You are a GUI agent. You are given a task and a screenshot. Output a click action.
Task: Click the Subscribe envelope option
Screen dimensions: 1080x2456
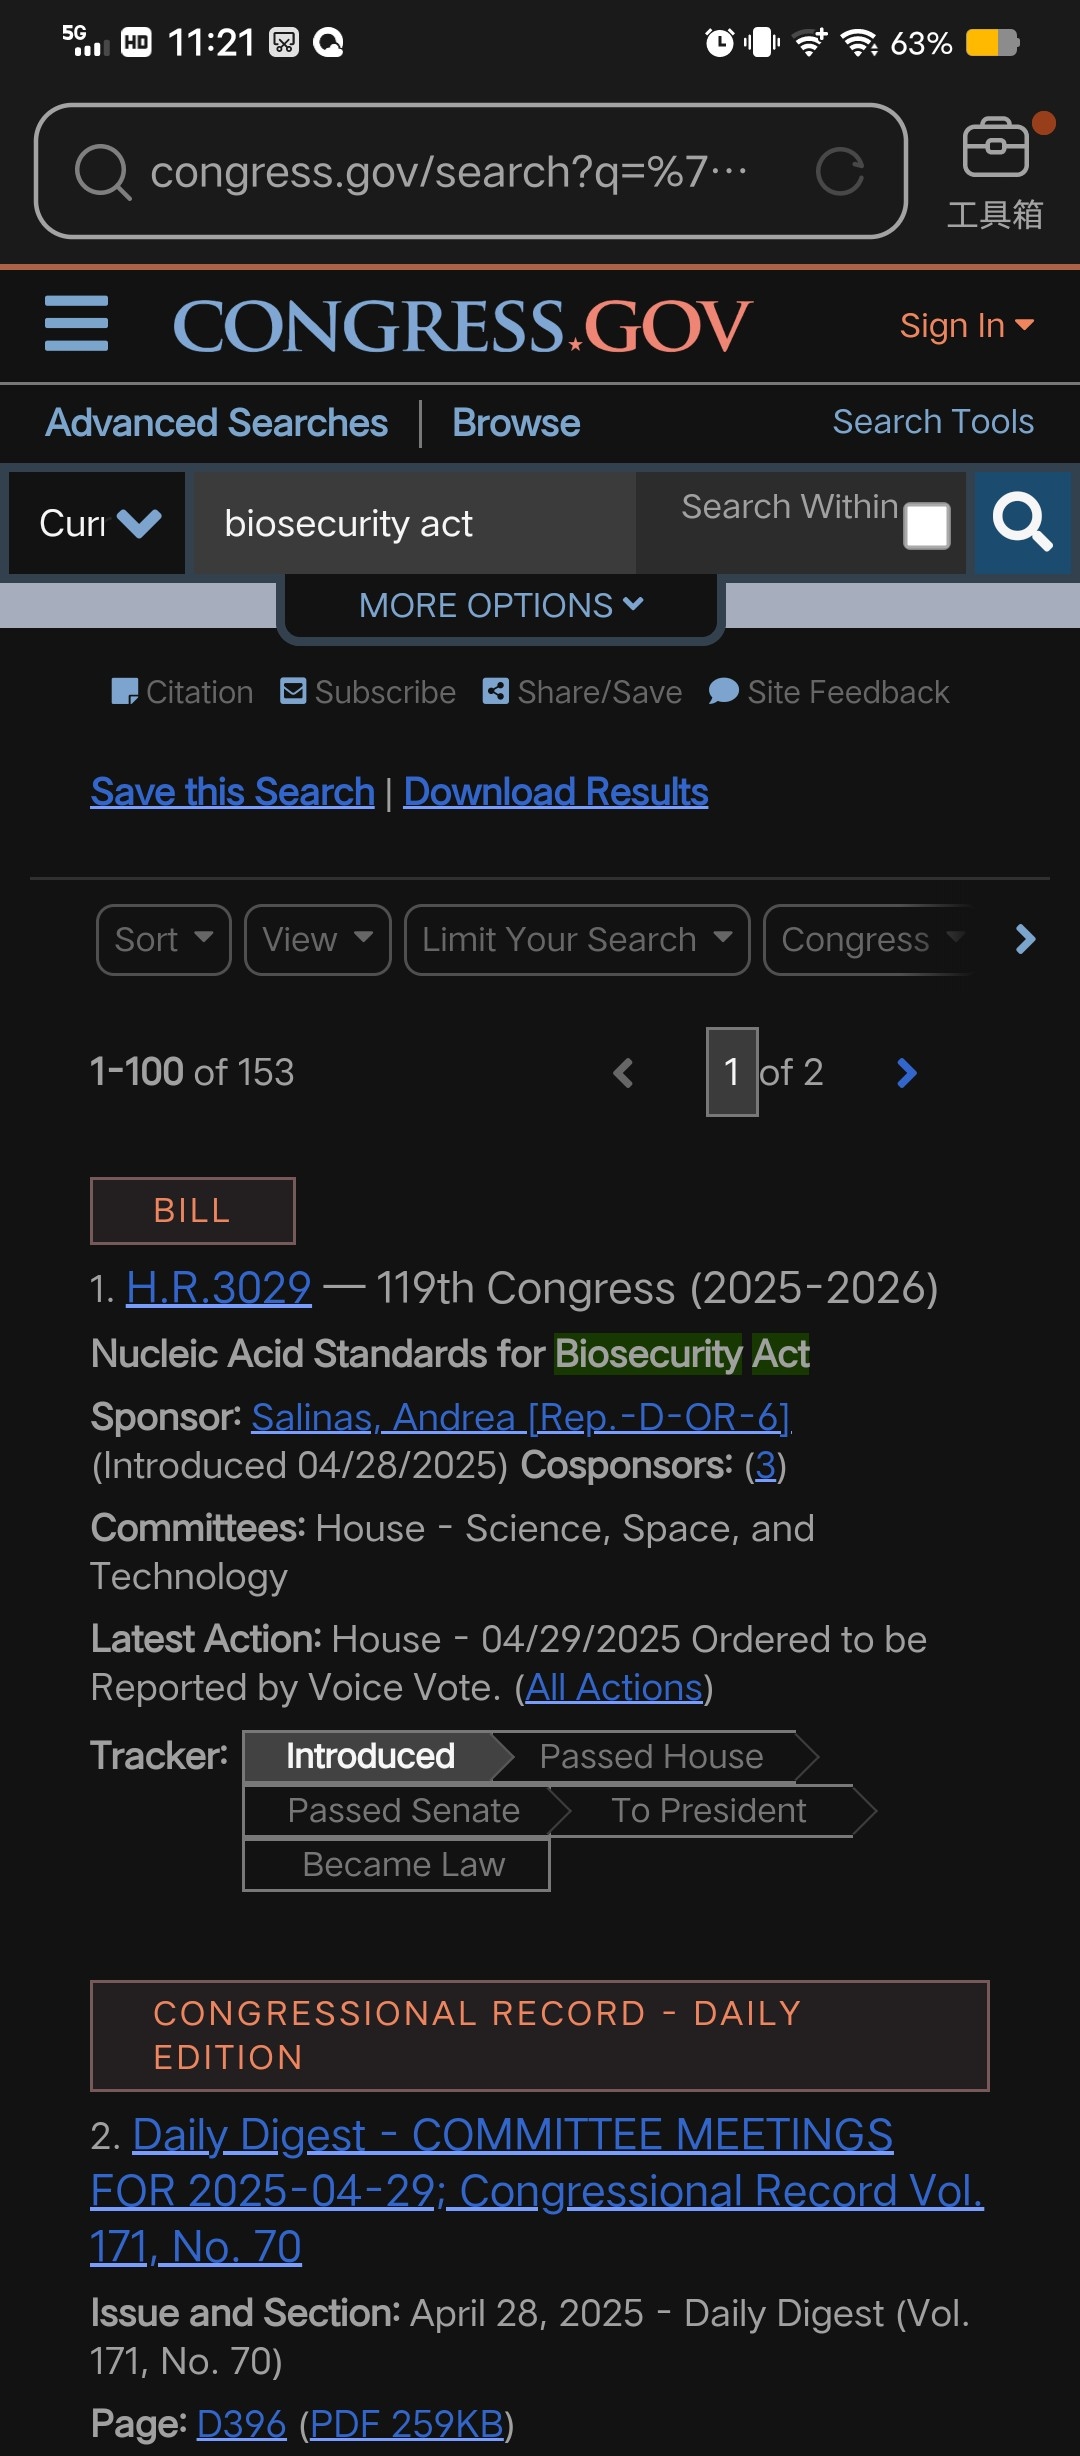point(368,692)
